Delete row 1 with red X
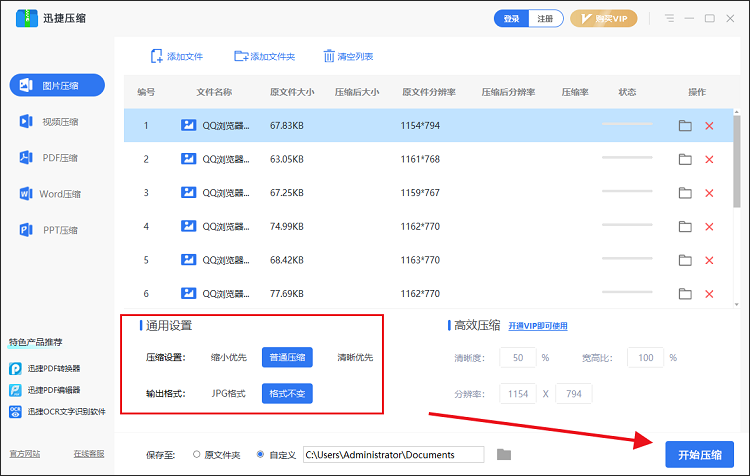The height and width of the screenshot is (476, 750). click(709, 126)
